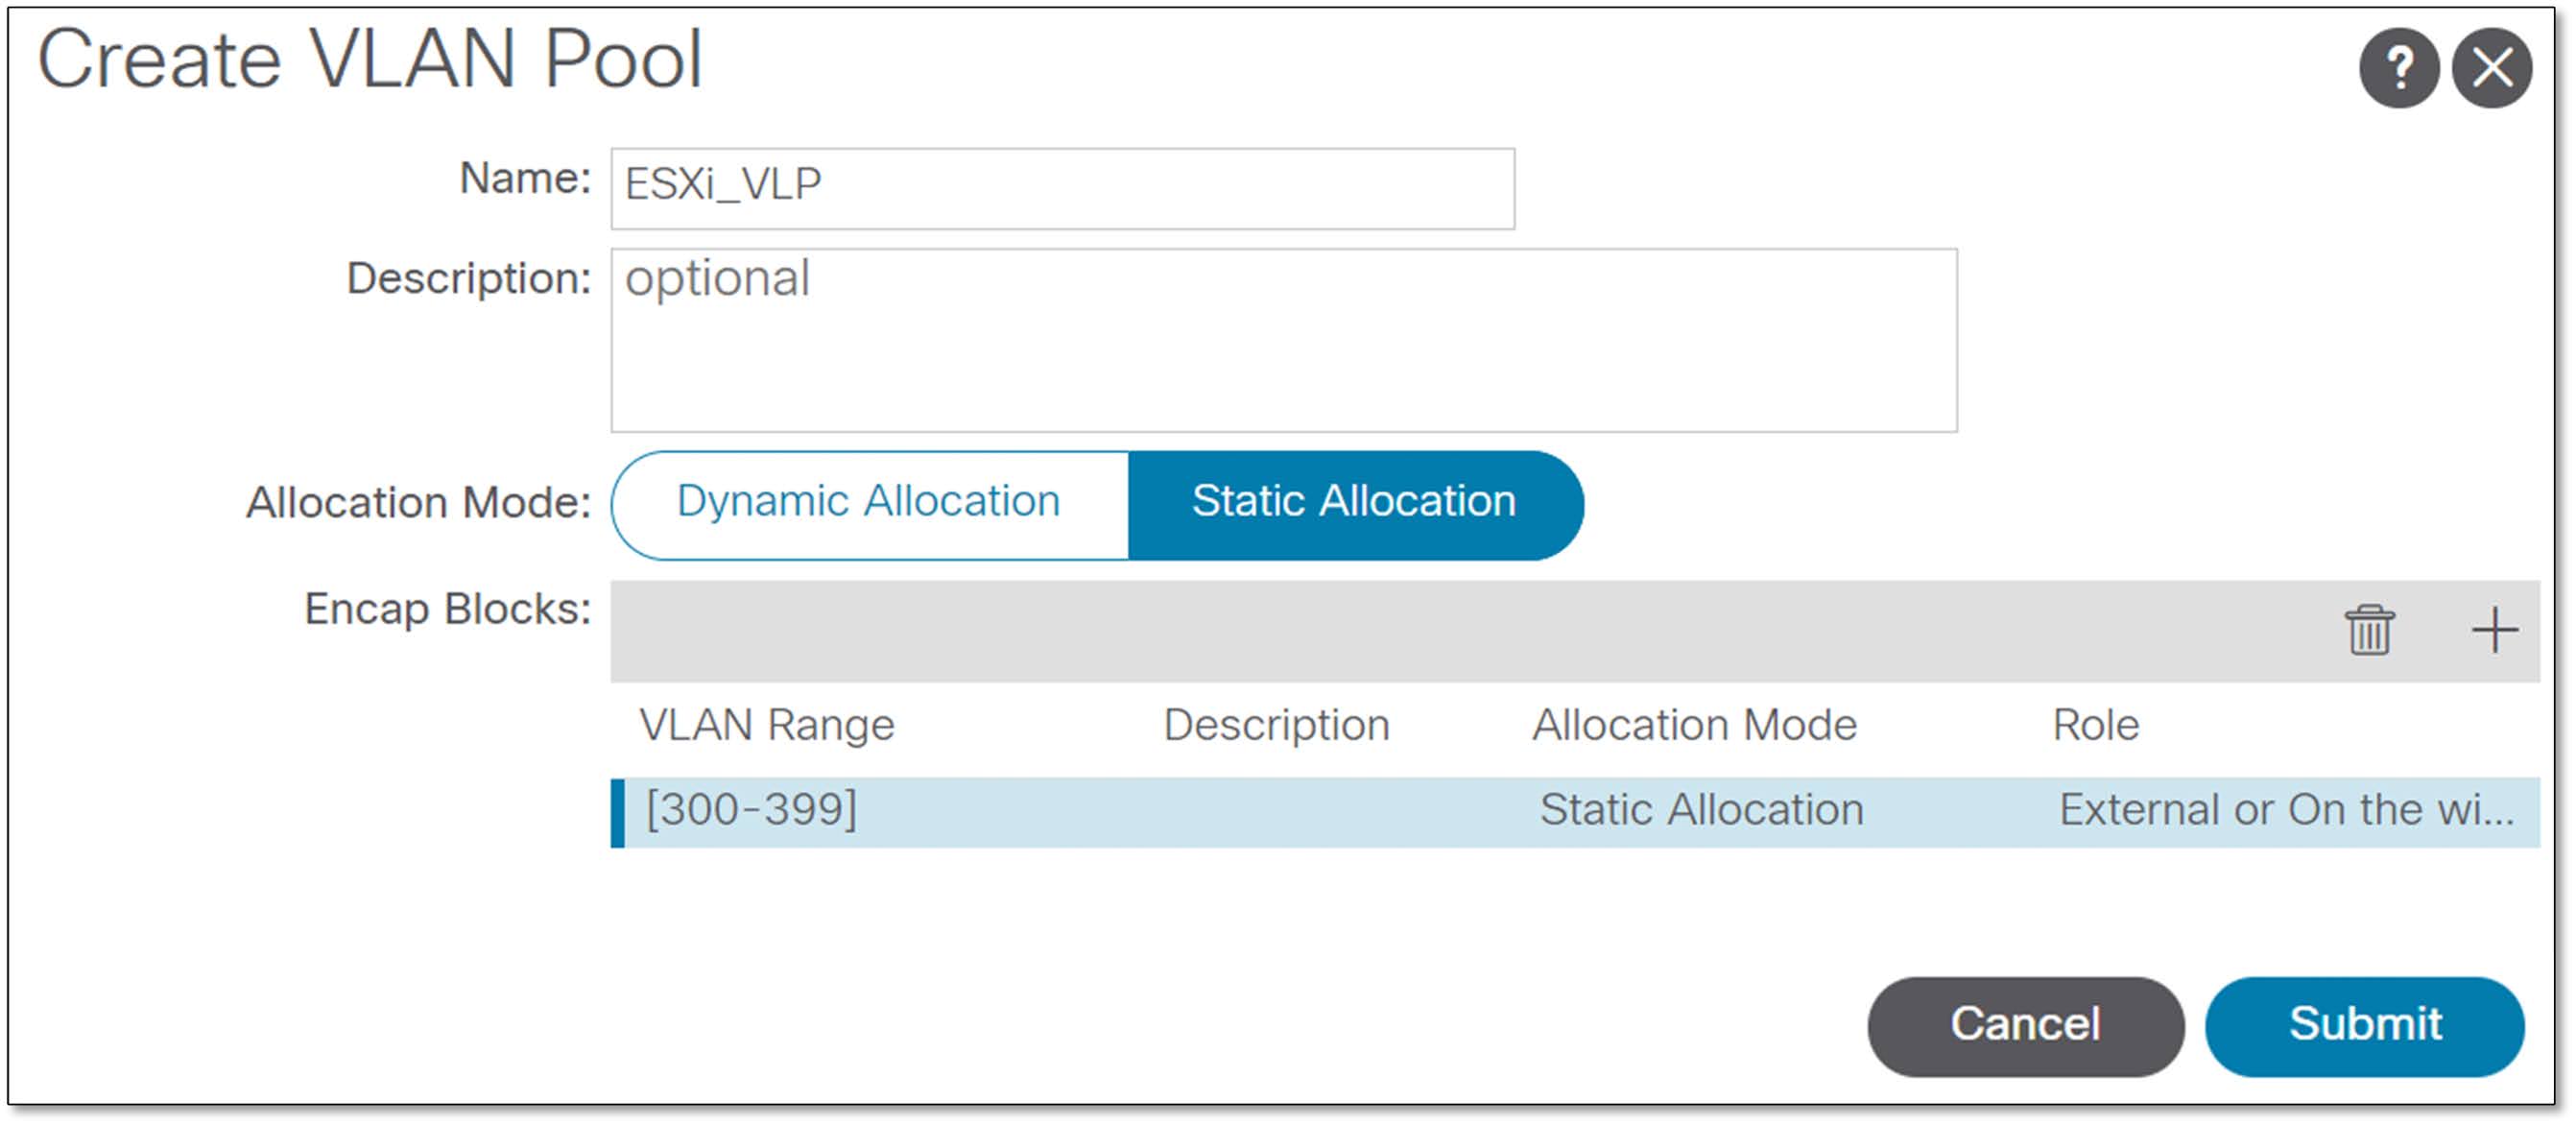This screenshot has width=2576, height=1125.
Task: Select the blue highlight marker on the encap row
Action: click(617, 808)
